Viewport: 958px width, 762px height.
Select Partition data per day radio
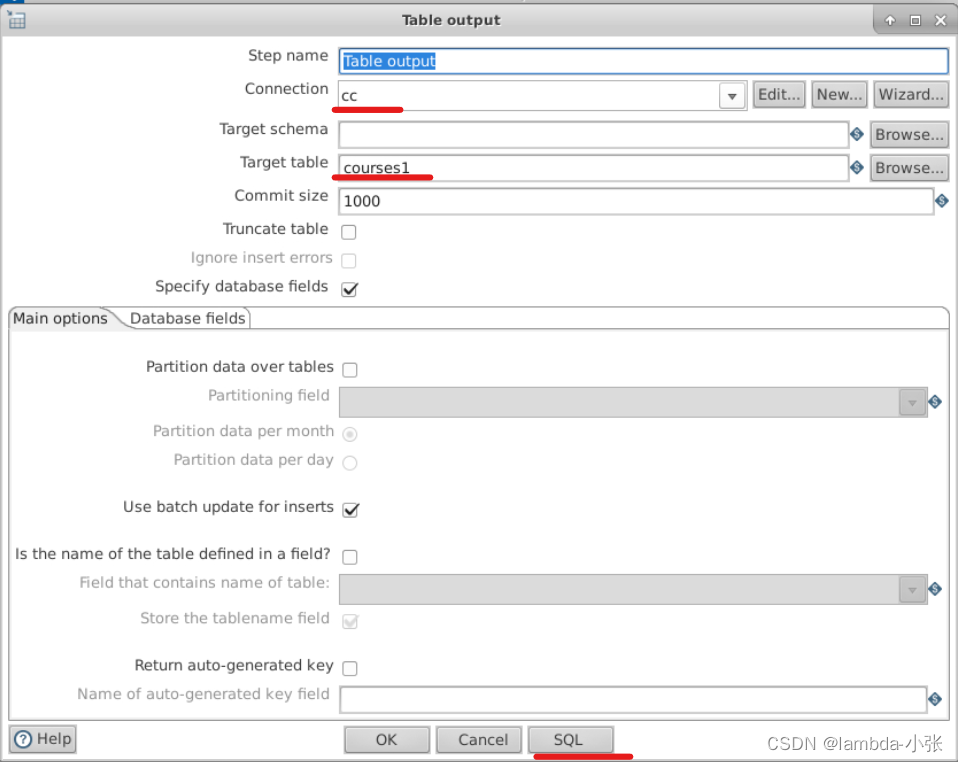(350, 463)
